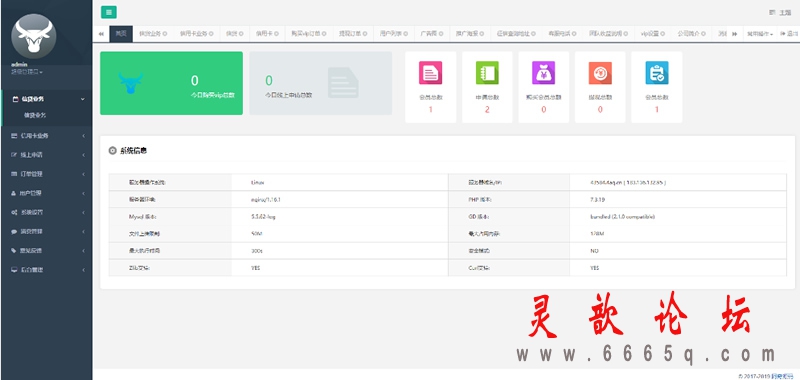Click the 'nginx/1.16.1' server environment value

click(x=266, y=199)
